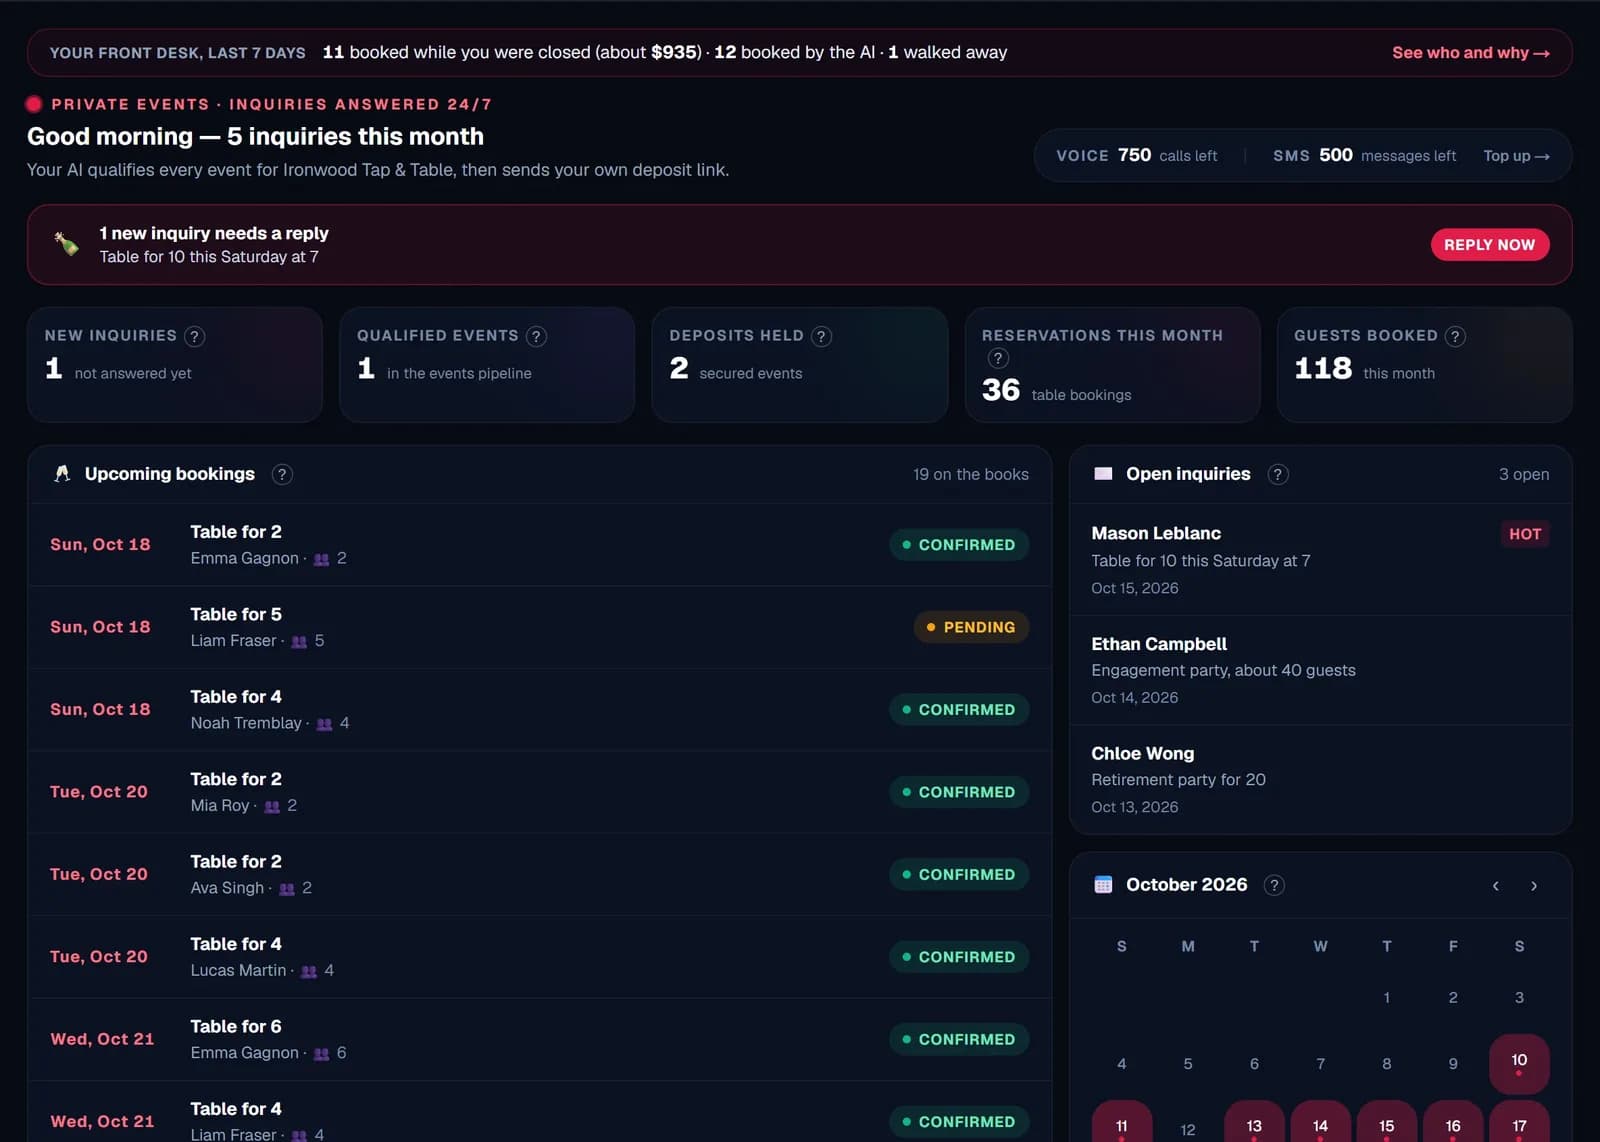Viewport: 1600px width, 1142px height.
Task: Click the calendar icon beside October 2026
Action: click(1103, 885)
